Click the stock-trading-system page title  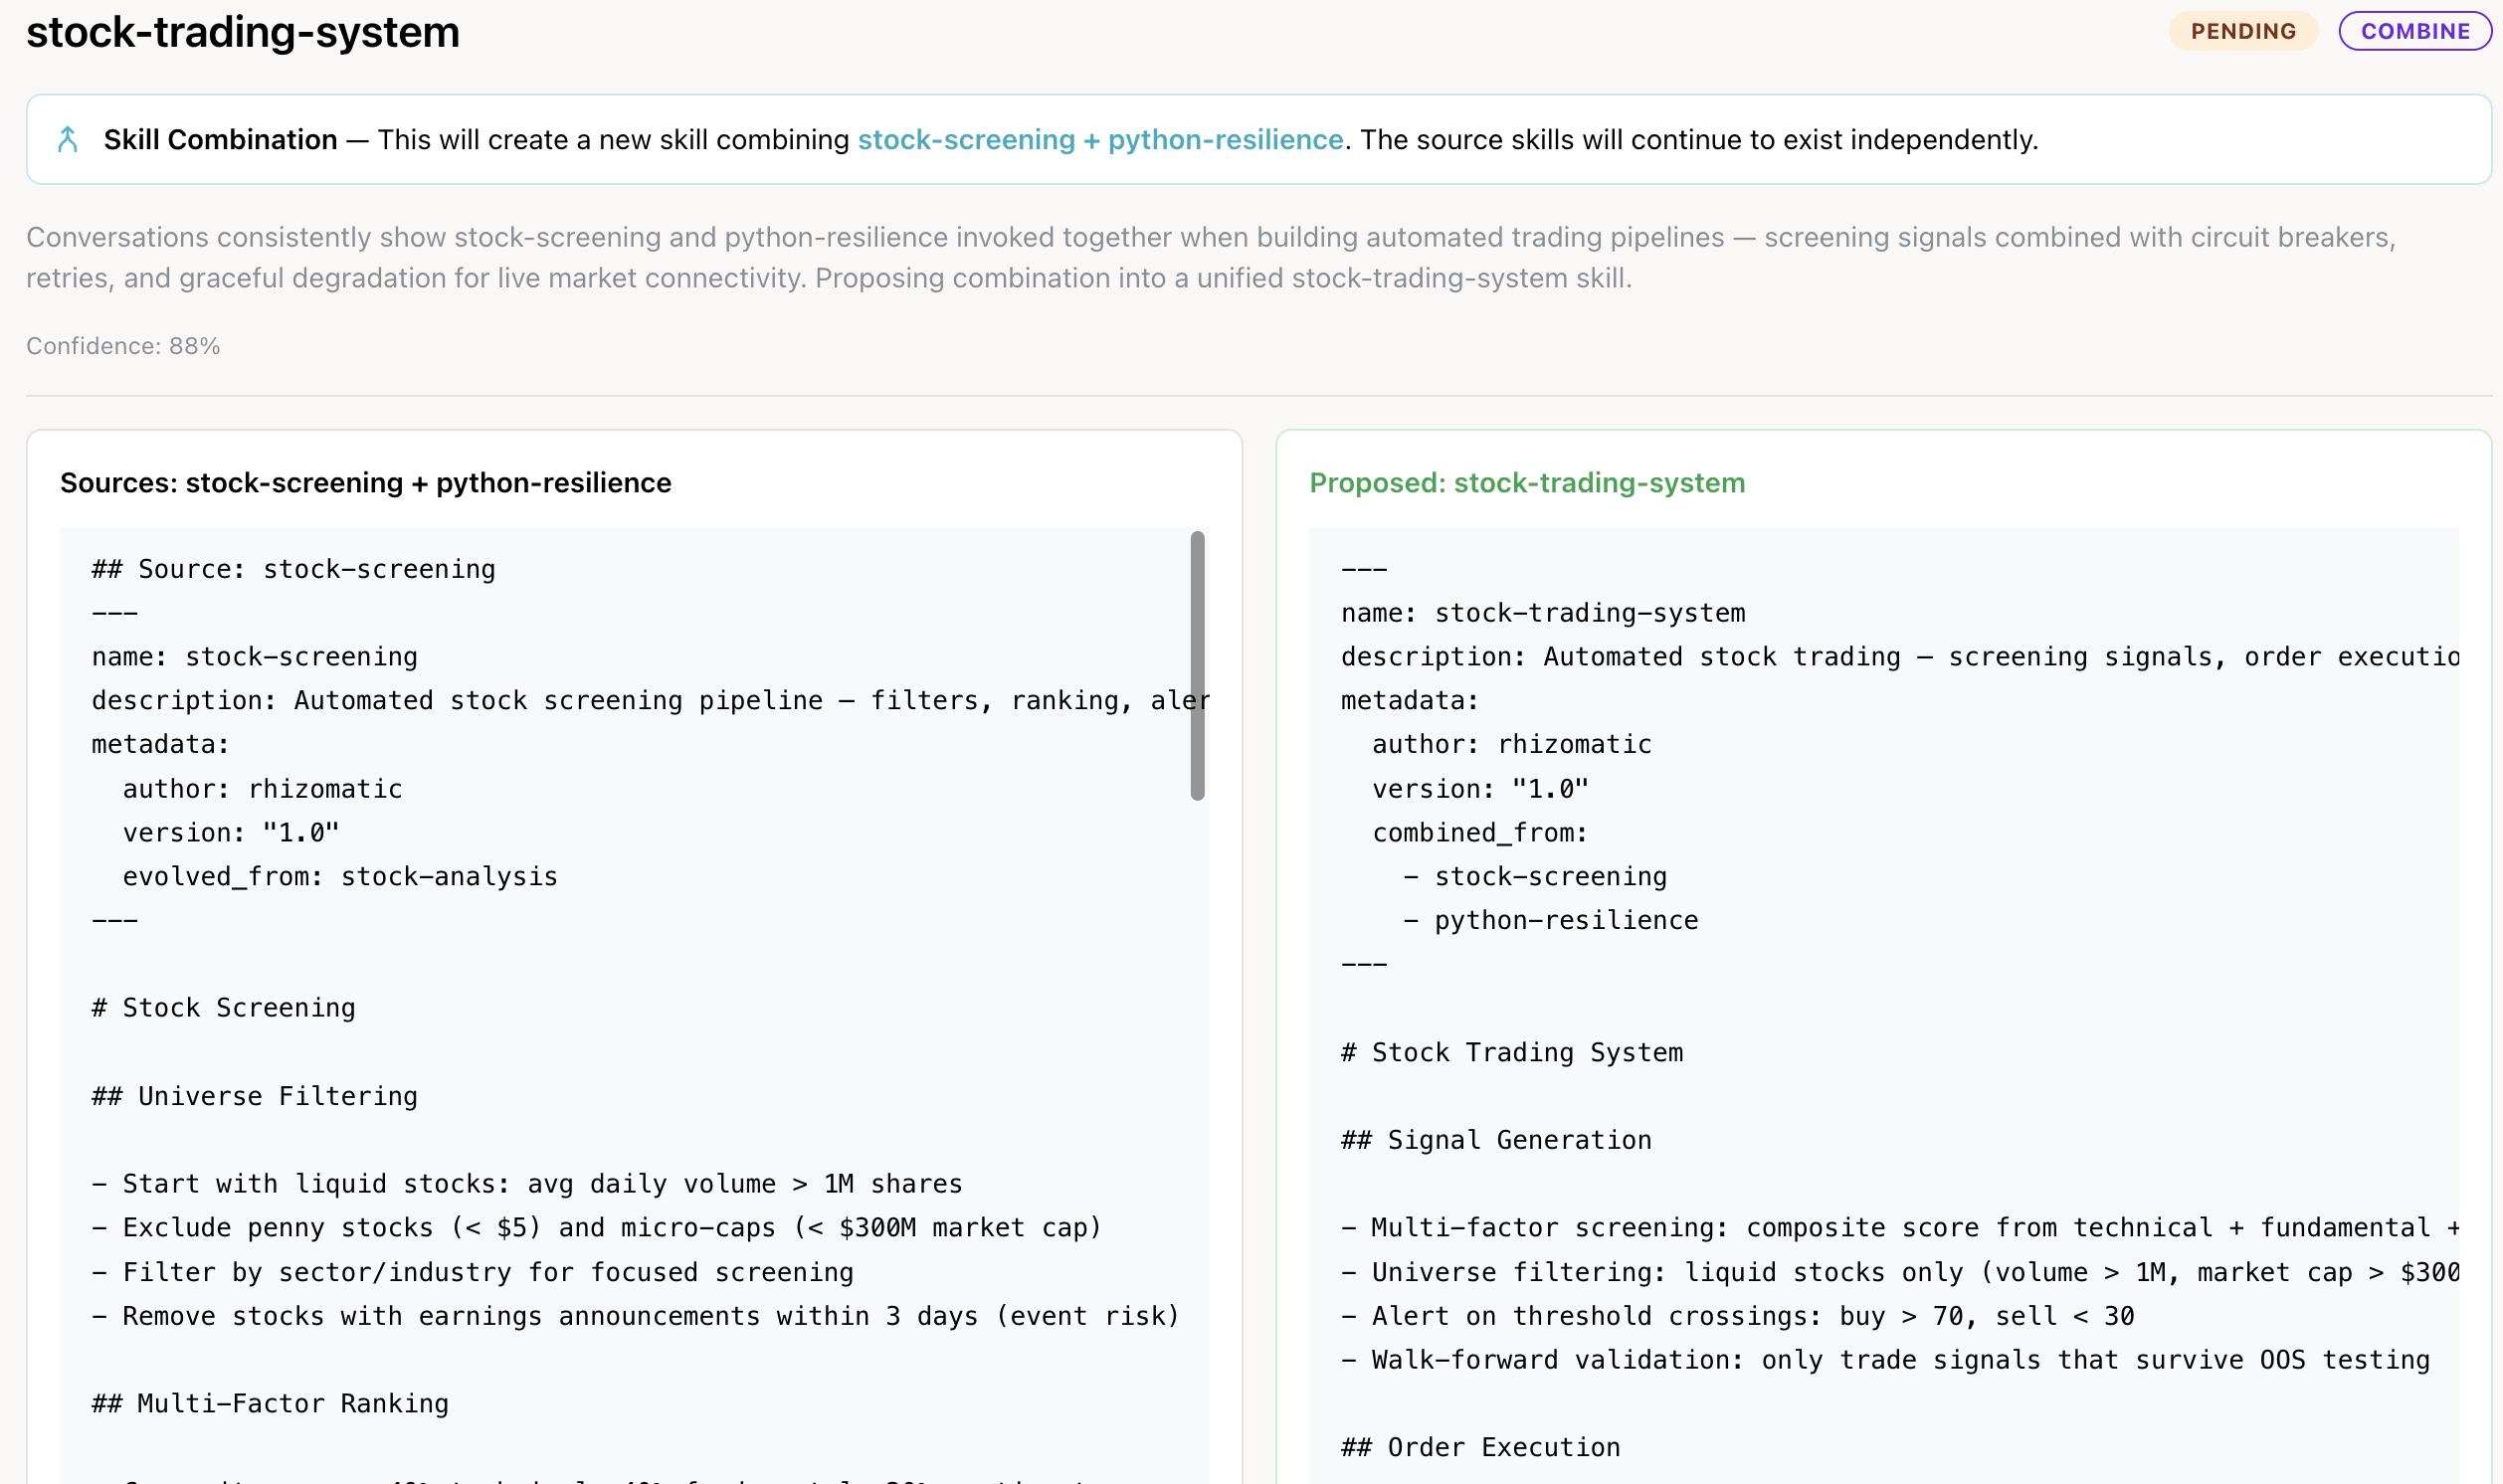click(x=243, y=32)
